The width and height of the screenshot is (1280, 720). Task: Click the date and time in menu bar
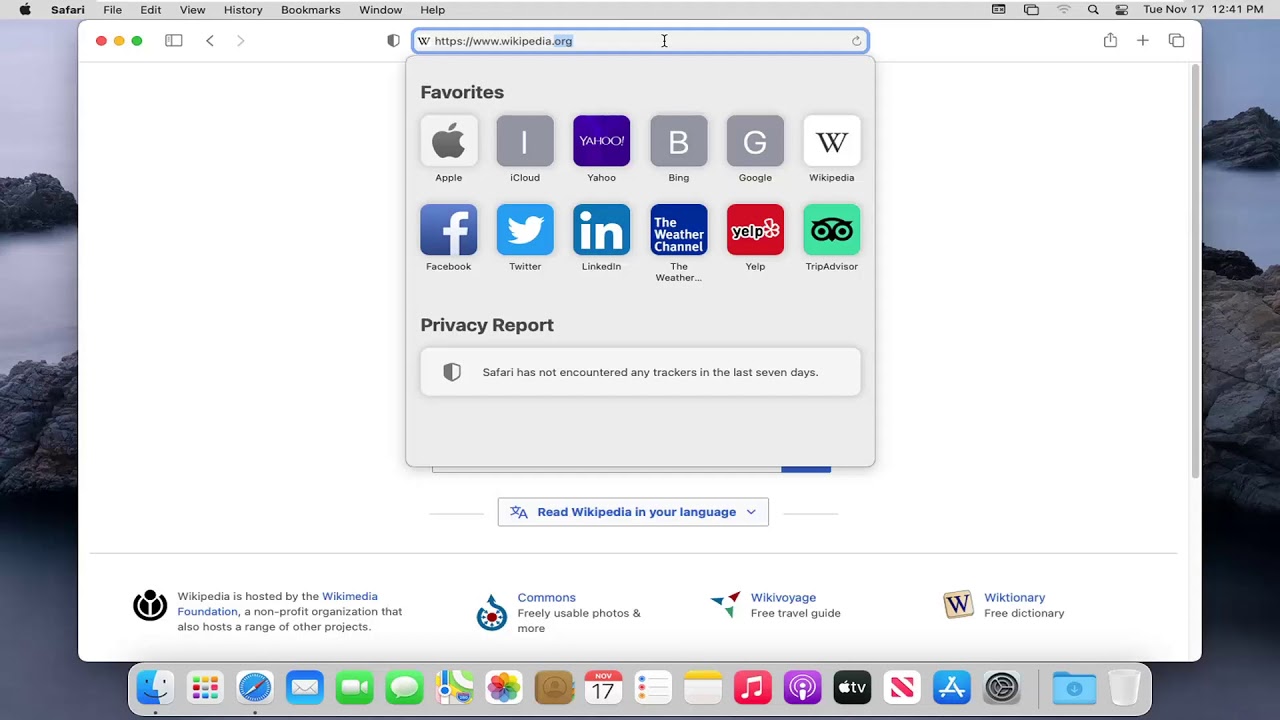pyautogui.click(x=1203, y=10)
